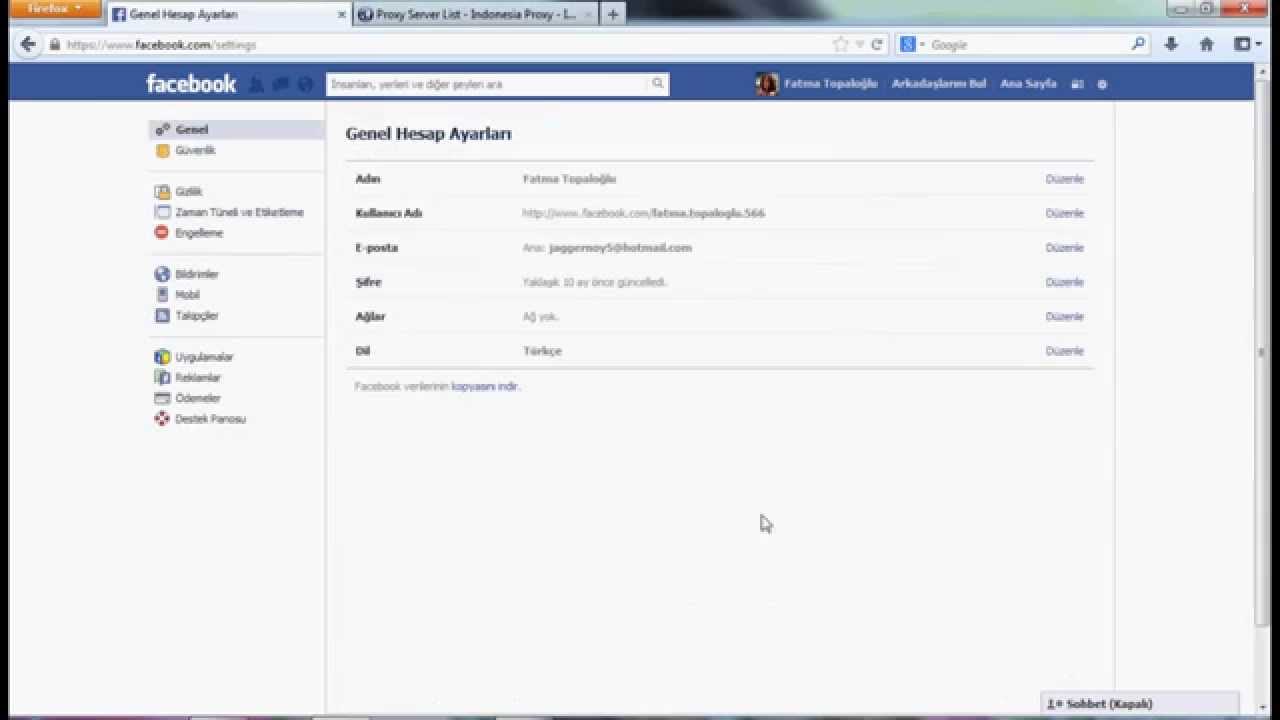
Task: Click the address bar URL field
Action: pyautogui.click(x=440, y=45)
